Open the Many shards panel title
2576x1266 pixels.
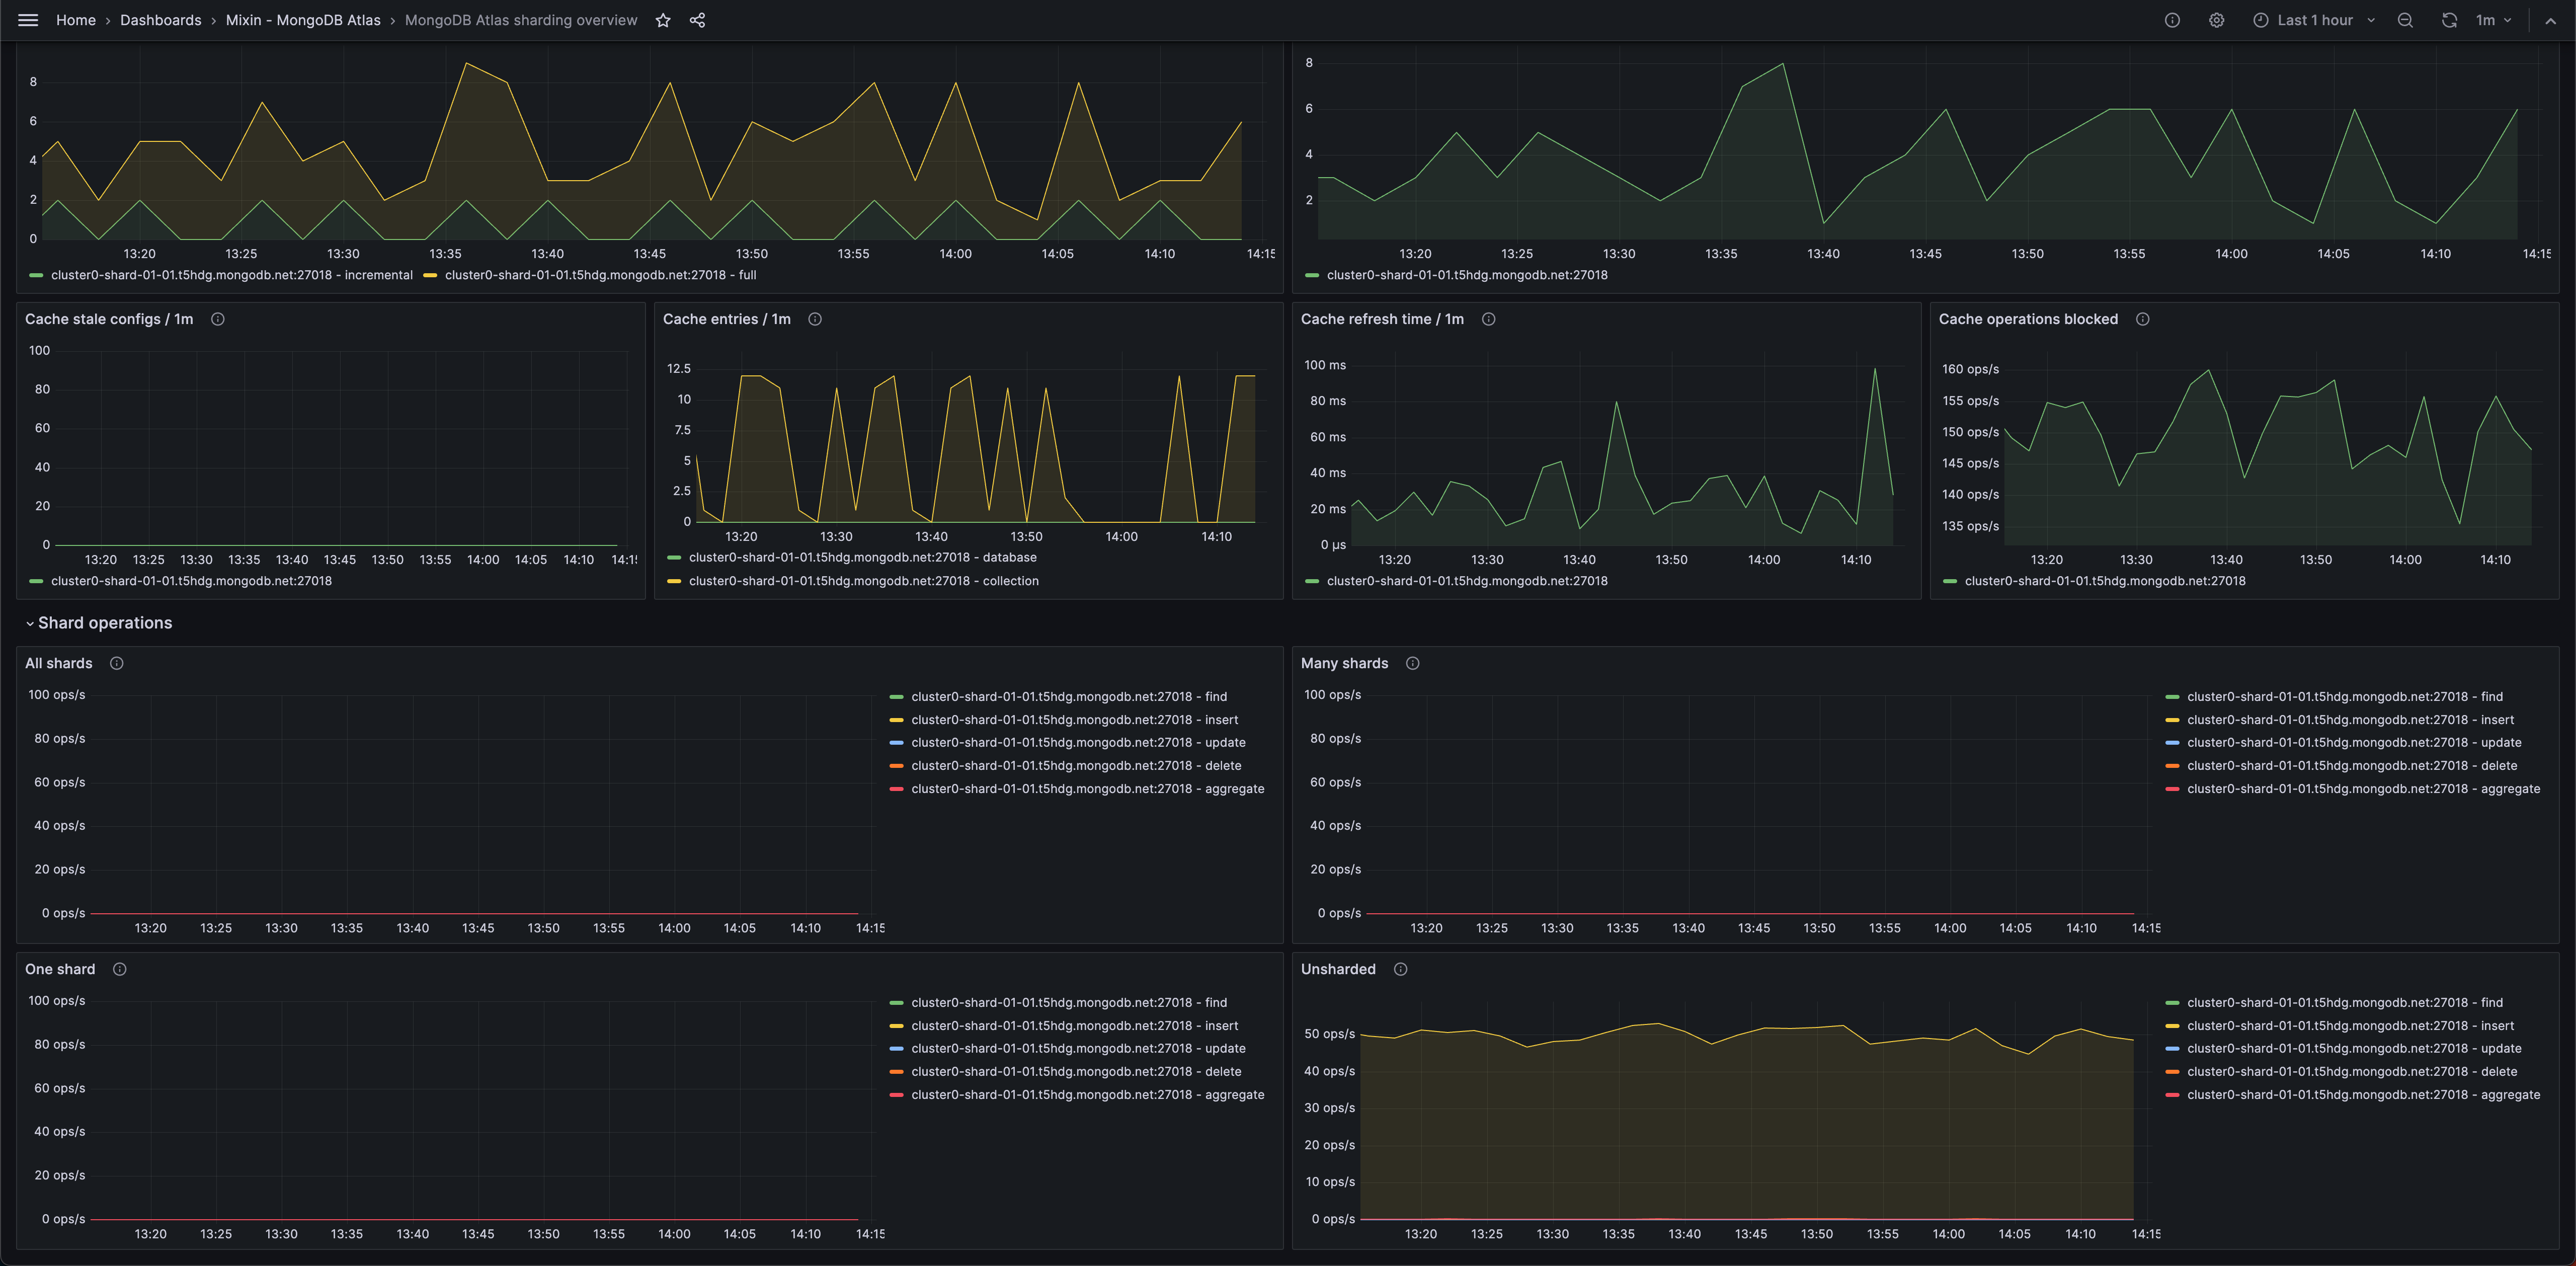tap(1344, 663)
